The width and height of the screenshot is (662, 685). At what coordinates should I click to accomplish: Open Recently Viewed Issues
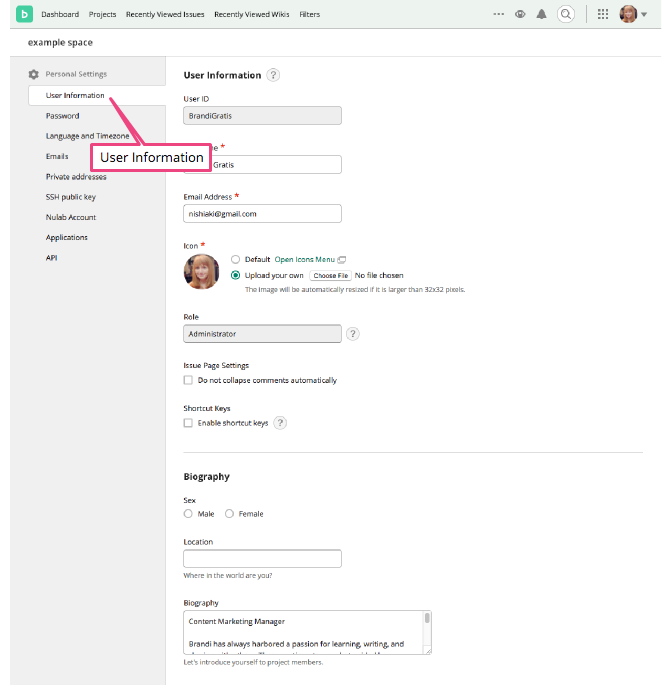coord(165,14)
